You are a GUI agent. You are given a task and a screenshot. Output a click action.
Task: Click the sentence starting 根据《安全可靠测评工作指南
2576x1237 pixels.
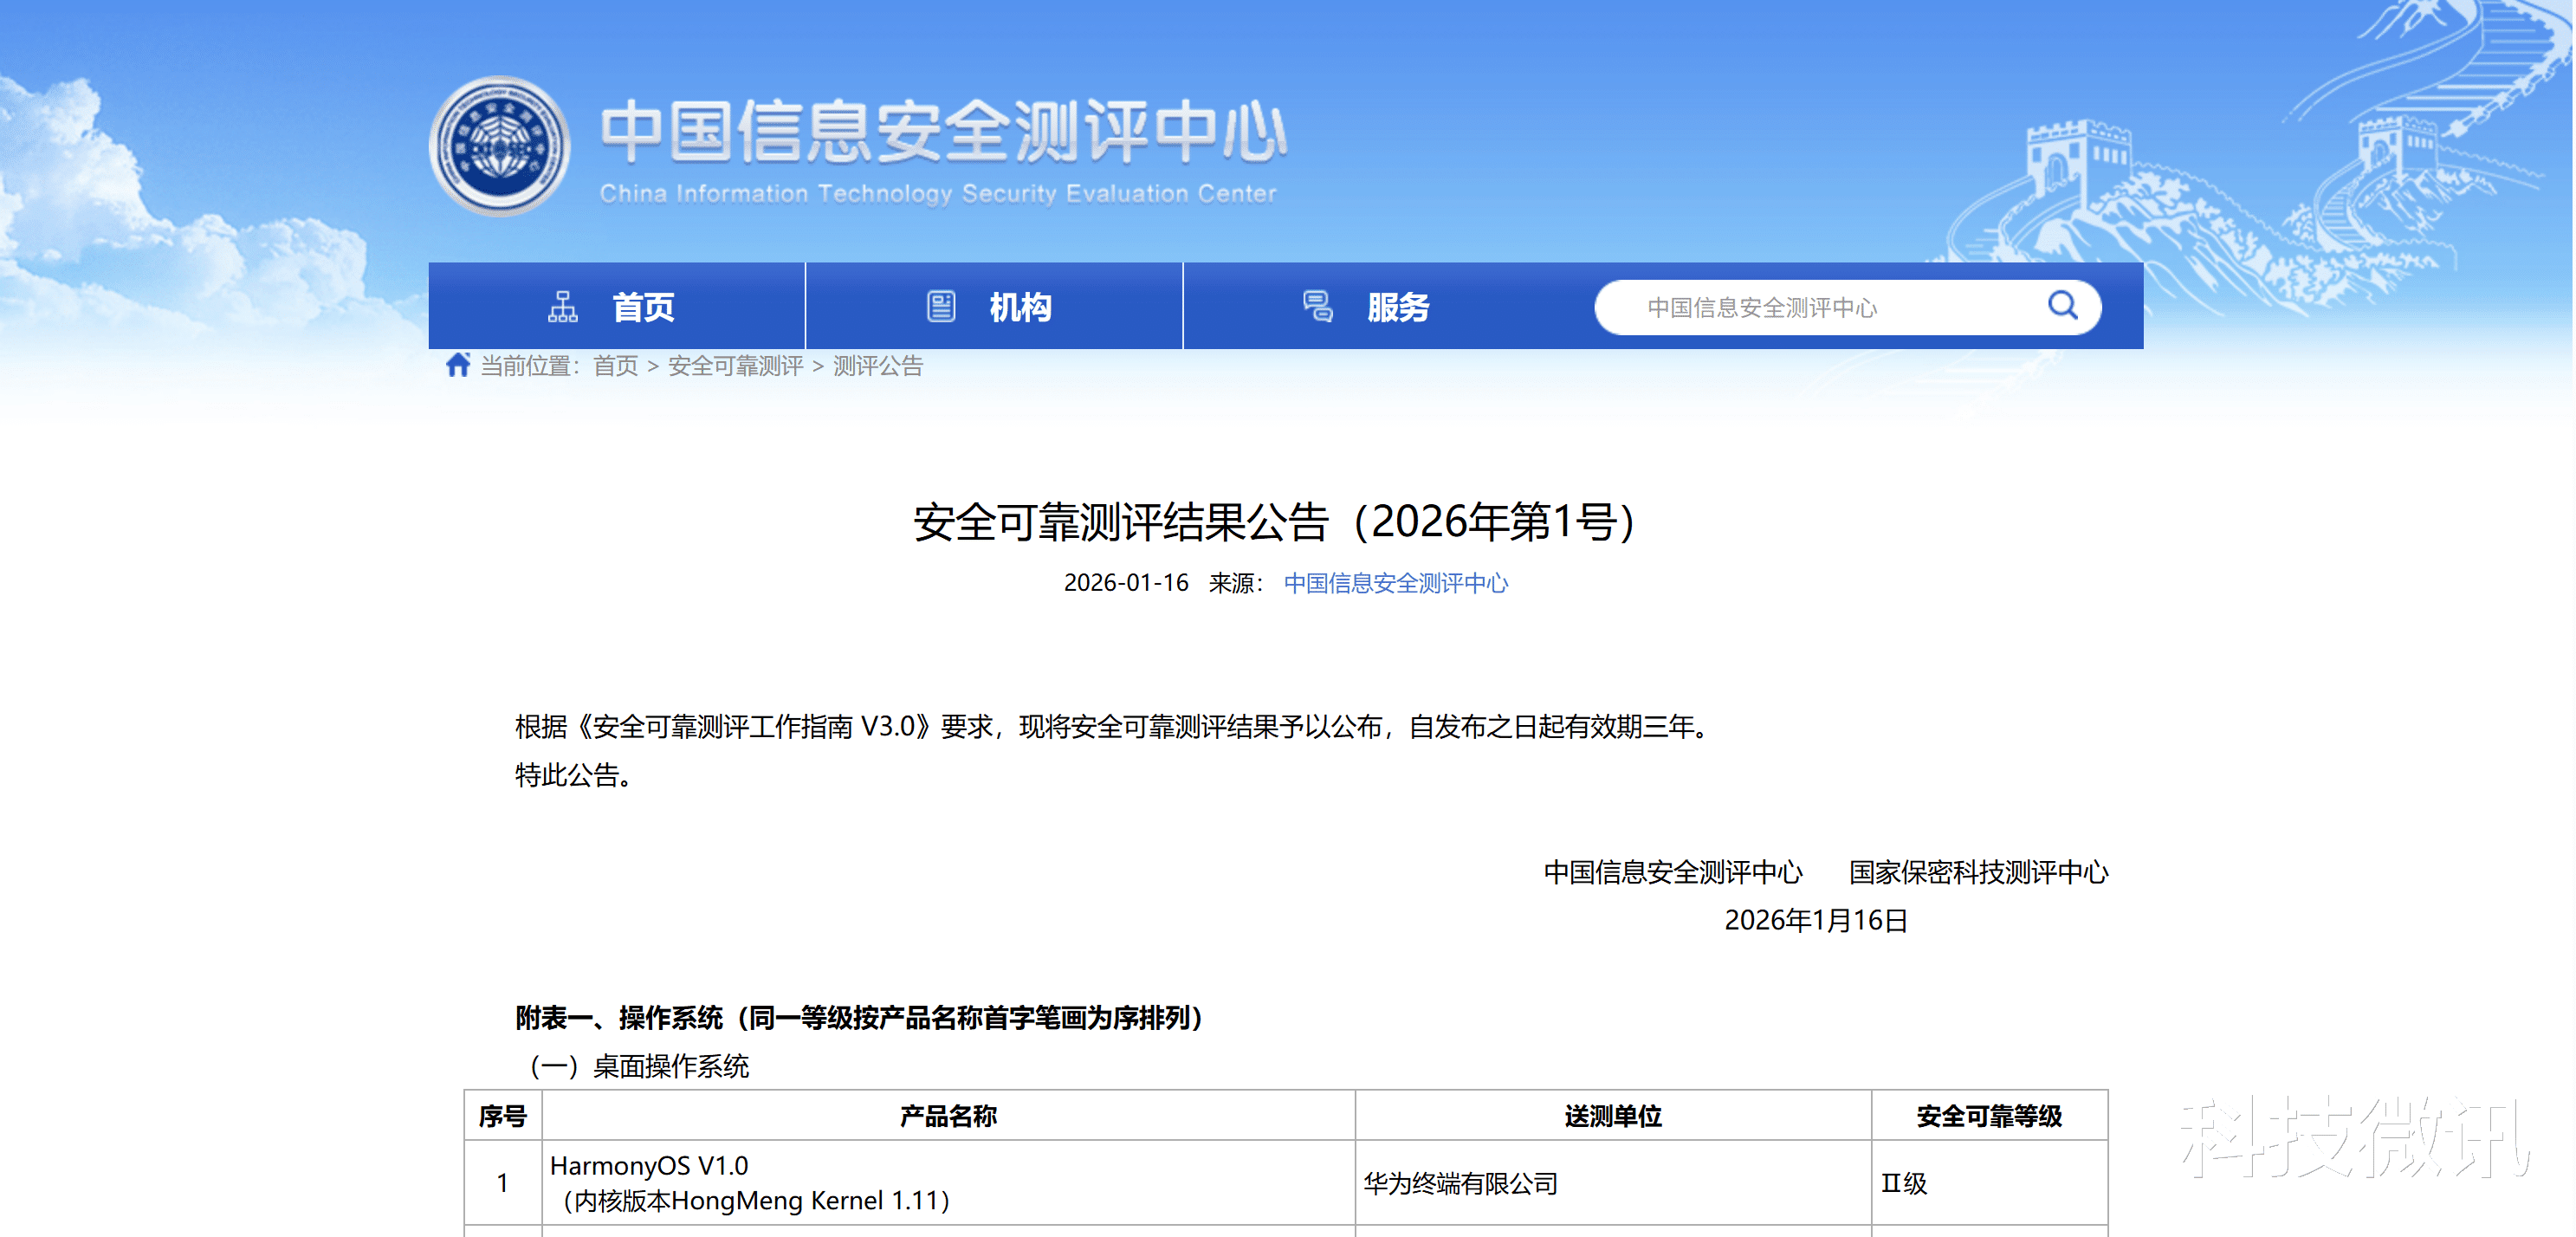coord(1113,727)
